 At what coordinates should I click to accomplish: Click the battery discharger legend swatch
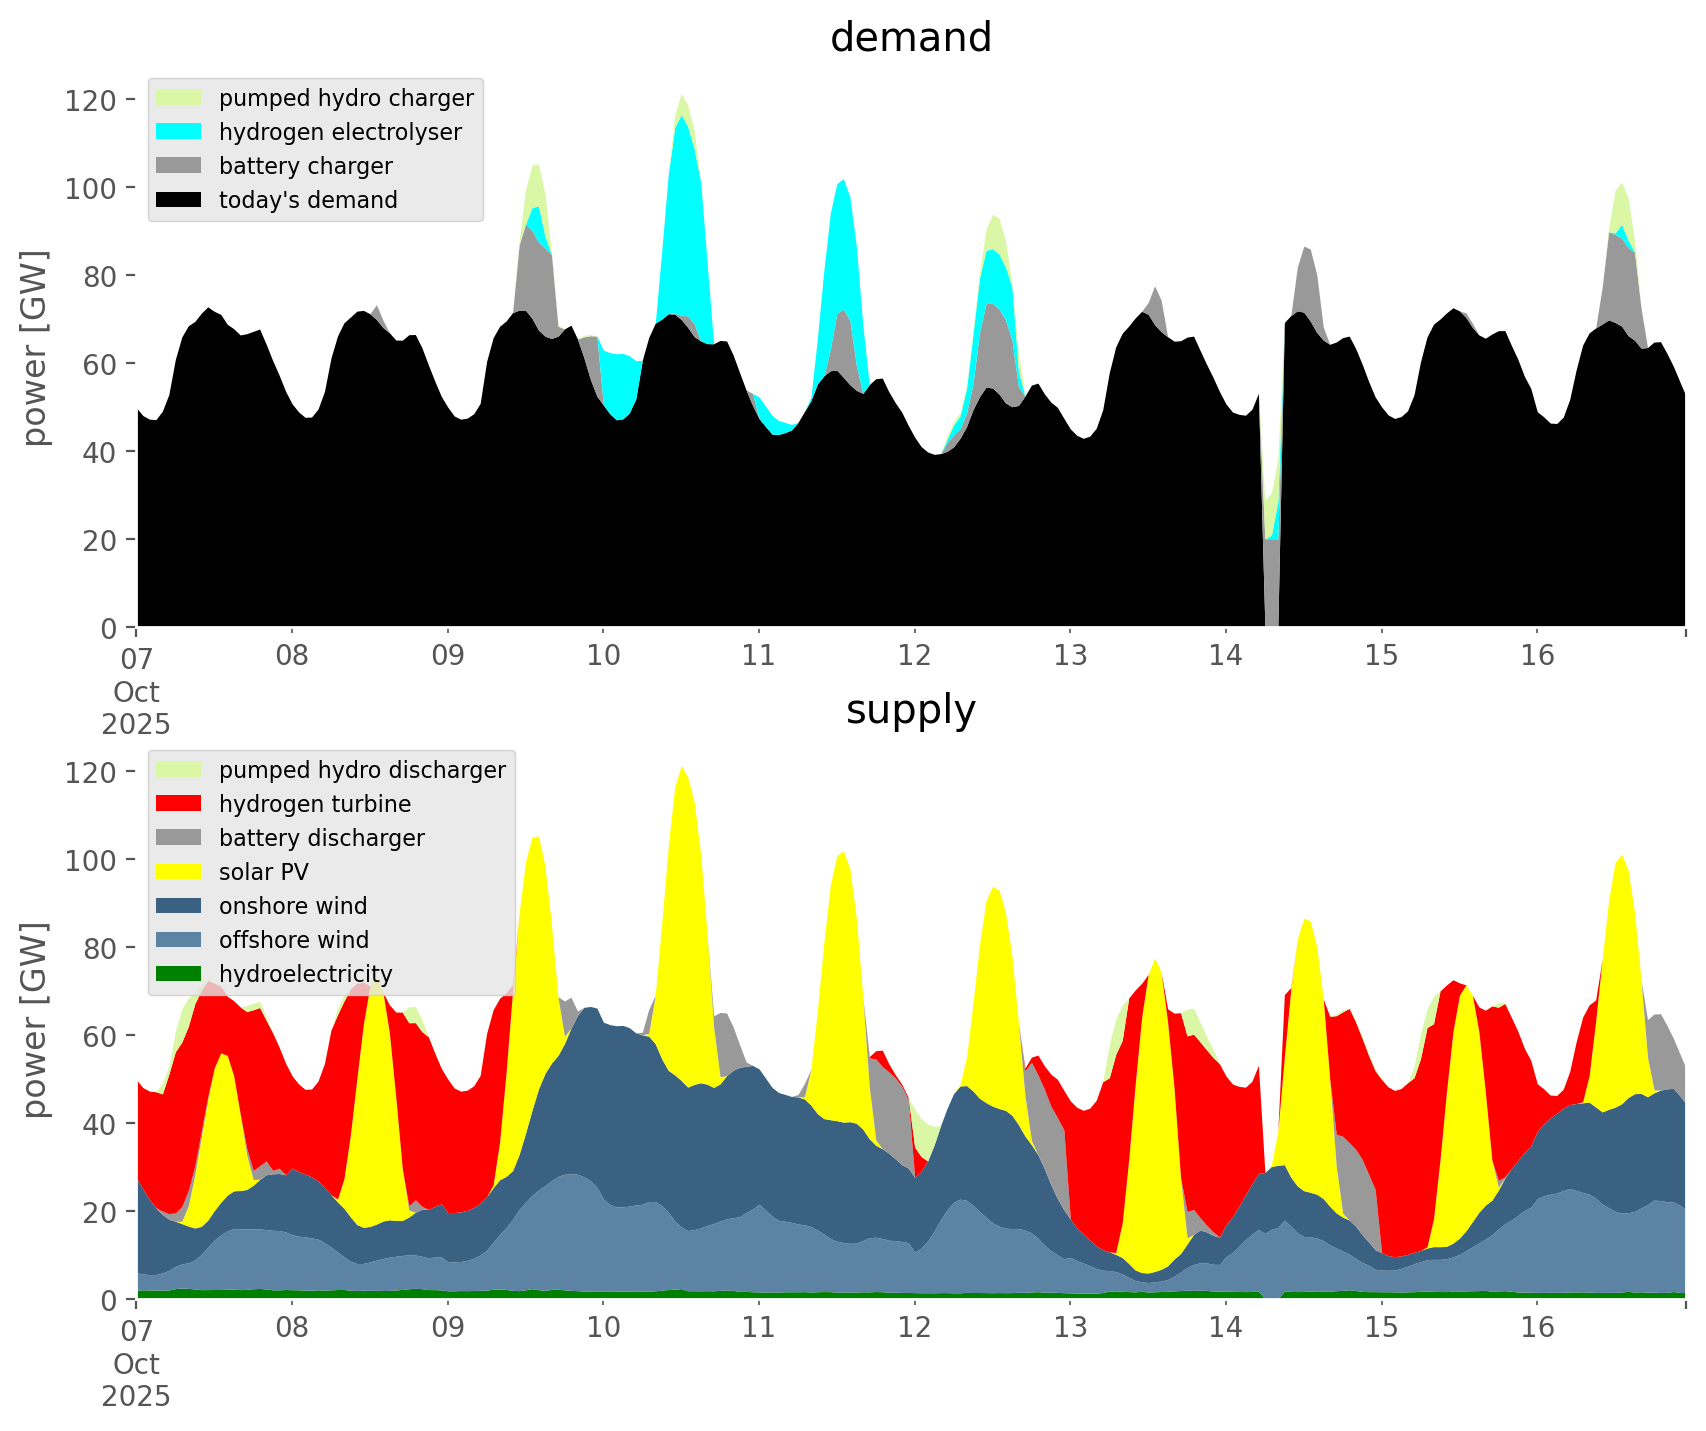pyautogui.click(x=179, y=838)
